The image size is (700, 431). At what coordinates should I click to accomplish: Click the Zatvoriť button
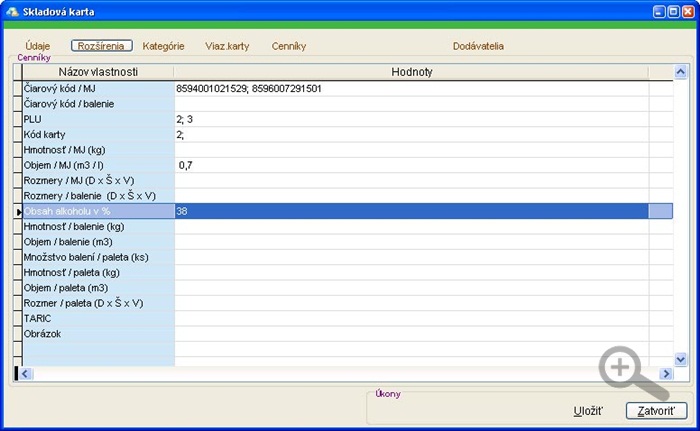[x=656, y=411]
